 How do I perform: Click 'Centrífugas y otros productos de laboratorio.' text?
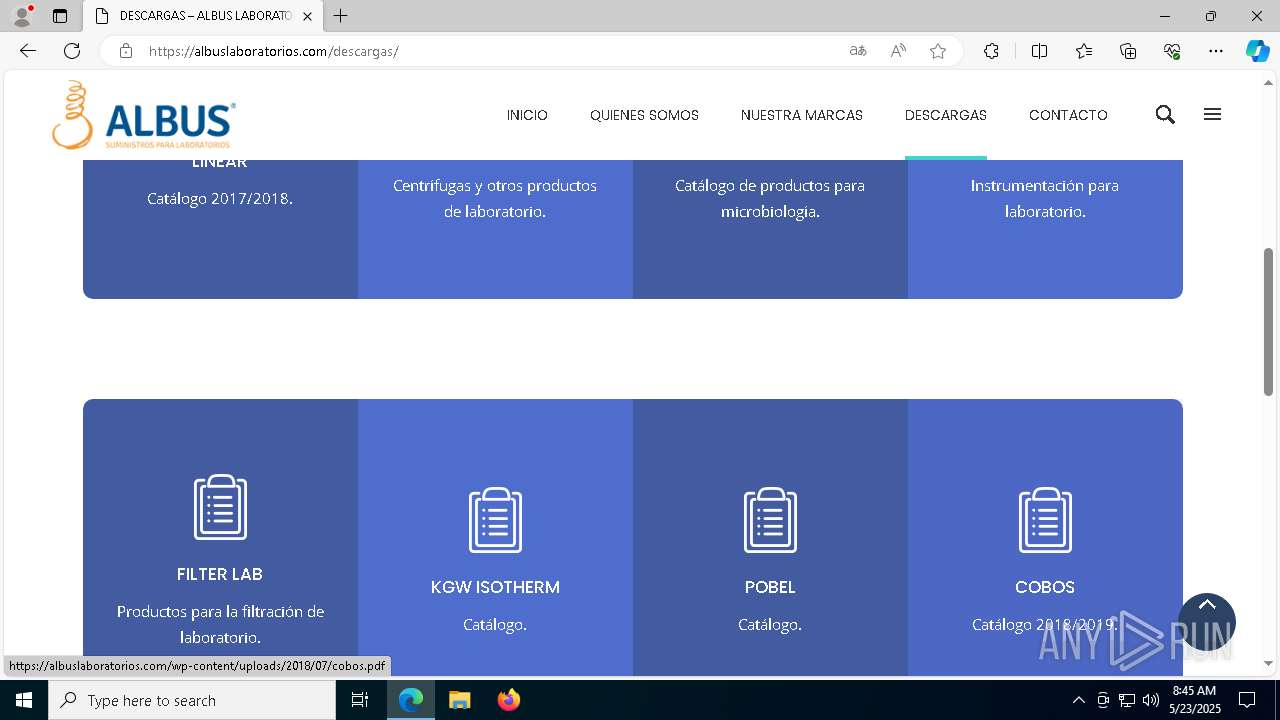[x=495, y=198]
